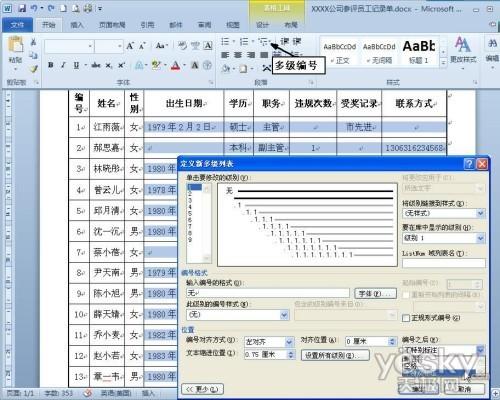Switch to the table tools 设计 tab
500x400 pixels.
pyautogui.click(x=262, y=25)
